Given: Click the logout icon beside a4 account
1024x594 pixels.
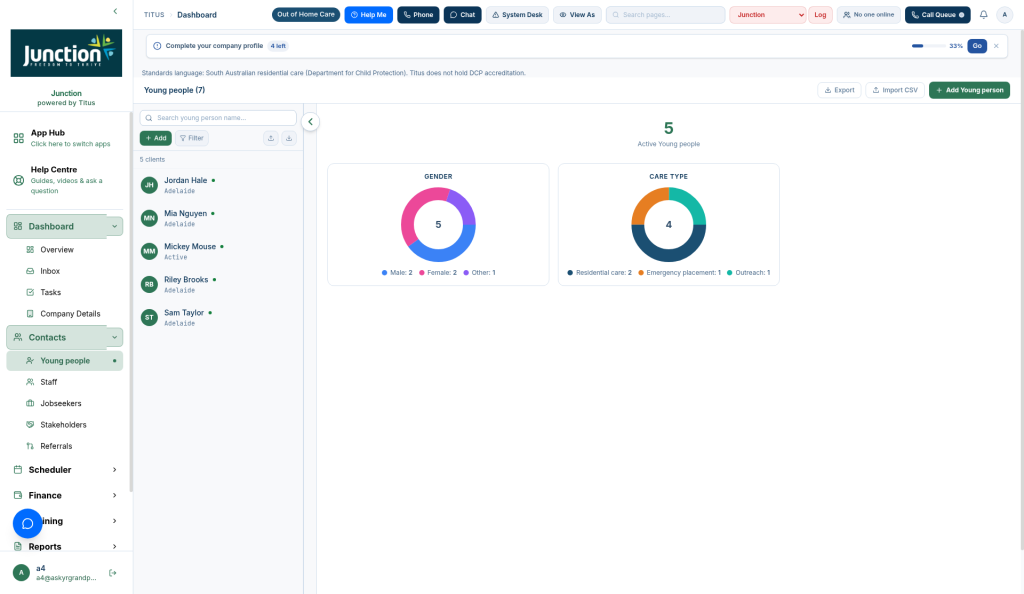Looking at the screenshot, I should point(113,573).
